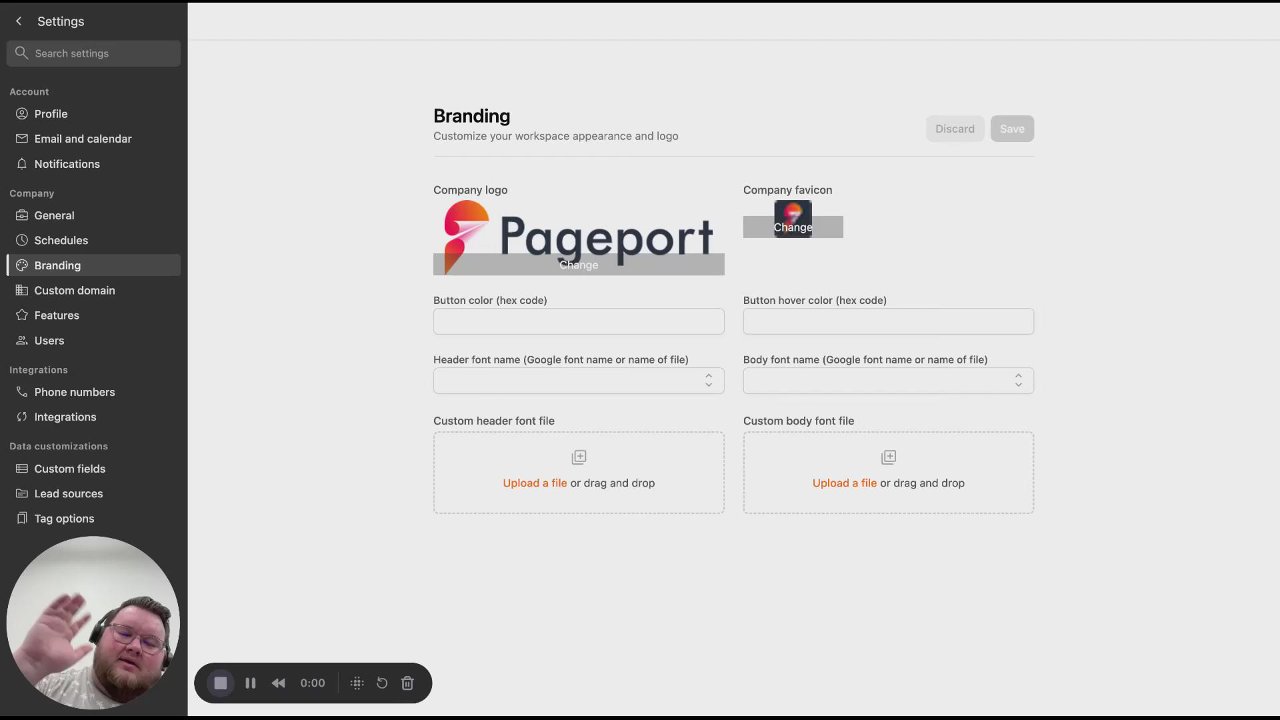Click the body font upload plus icon

(x=888, y=457)
